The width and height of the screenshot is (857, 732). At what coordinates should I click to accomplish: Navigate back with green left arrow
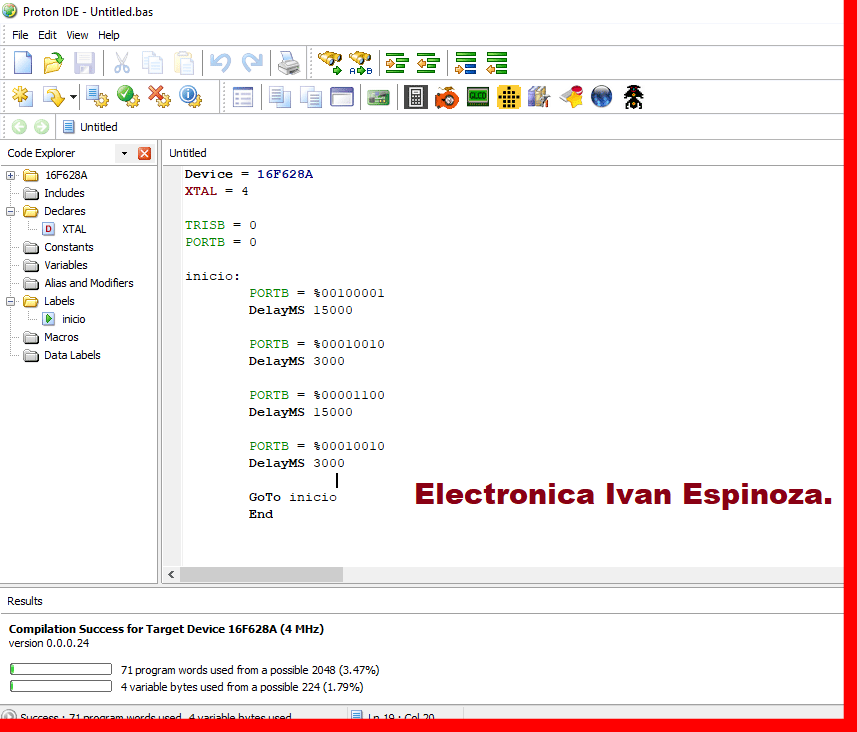click(x=19, y=127)
